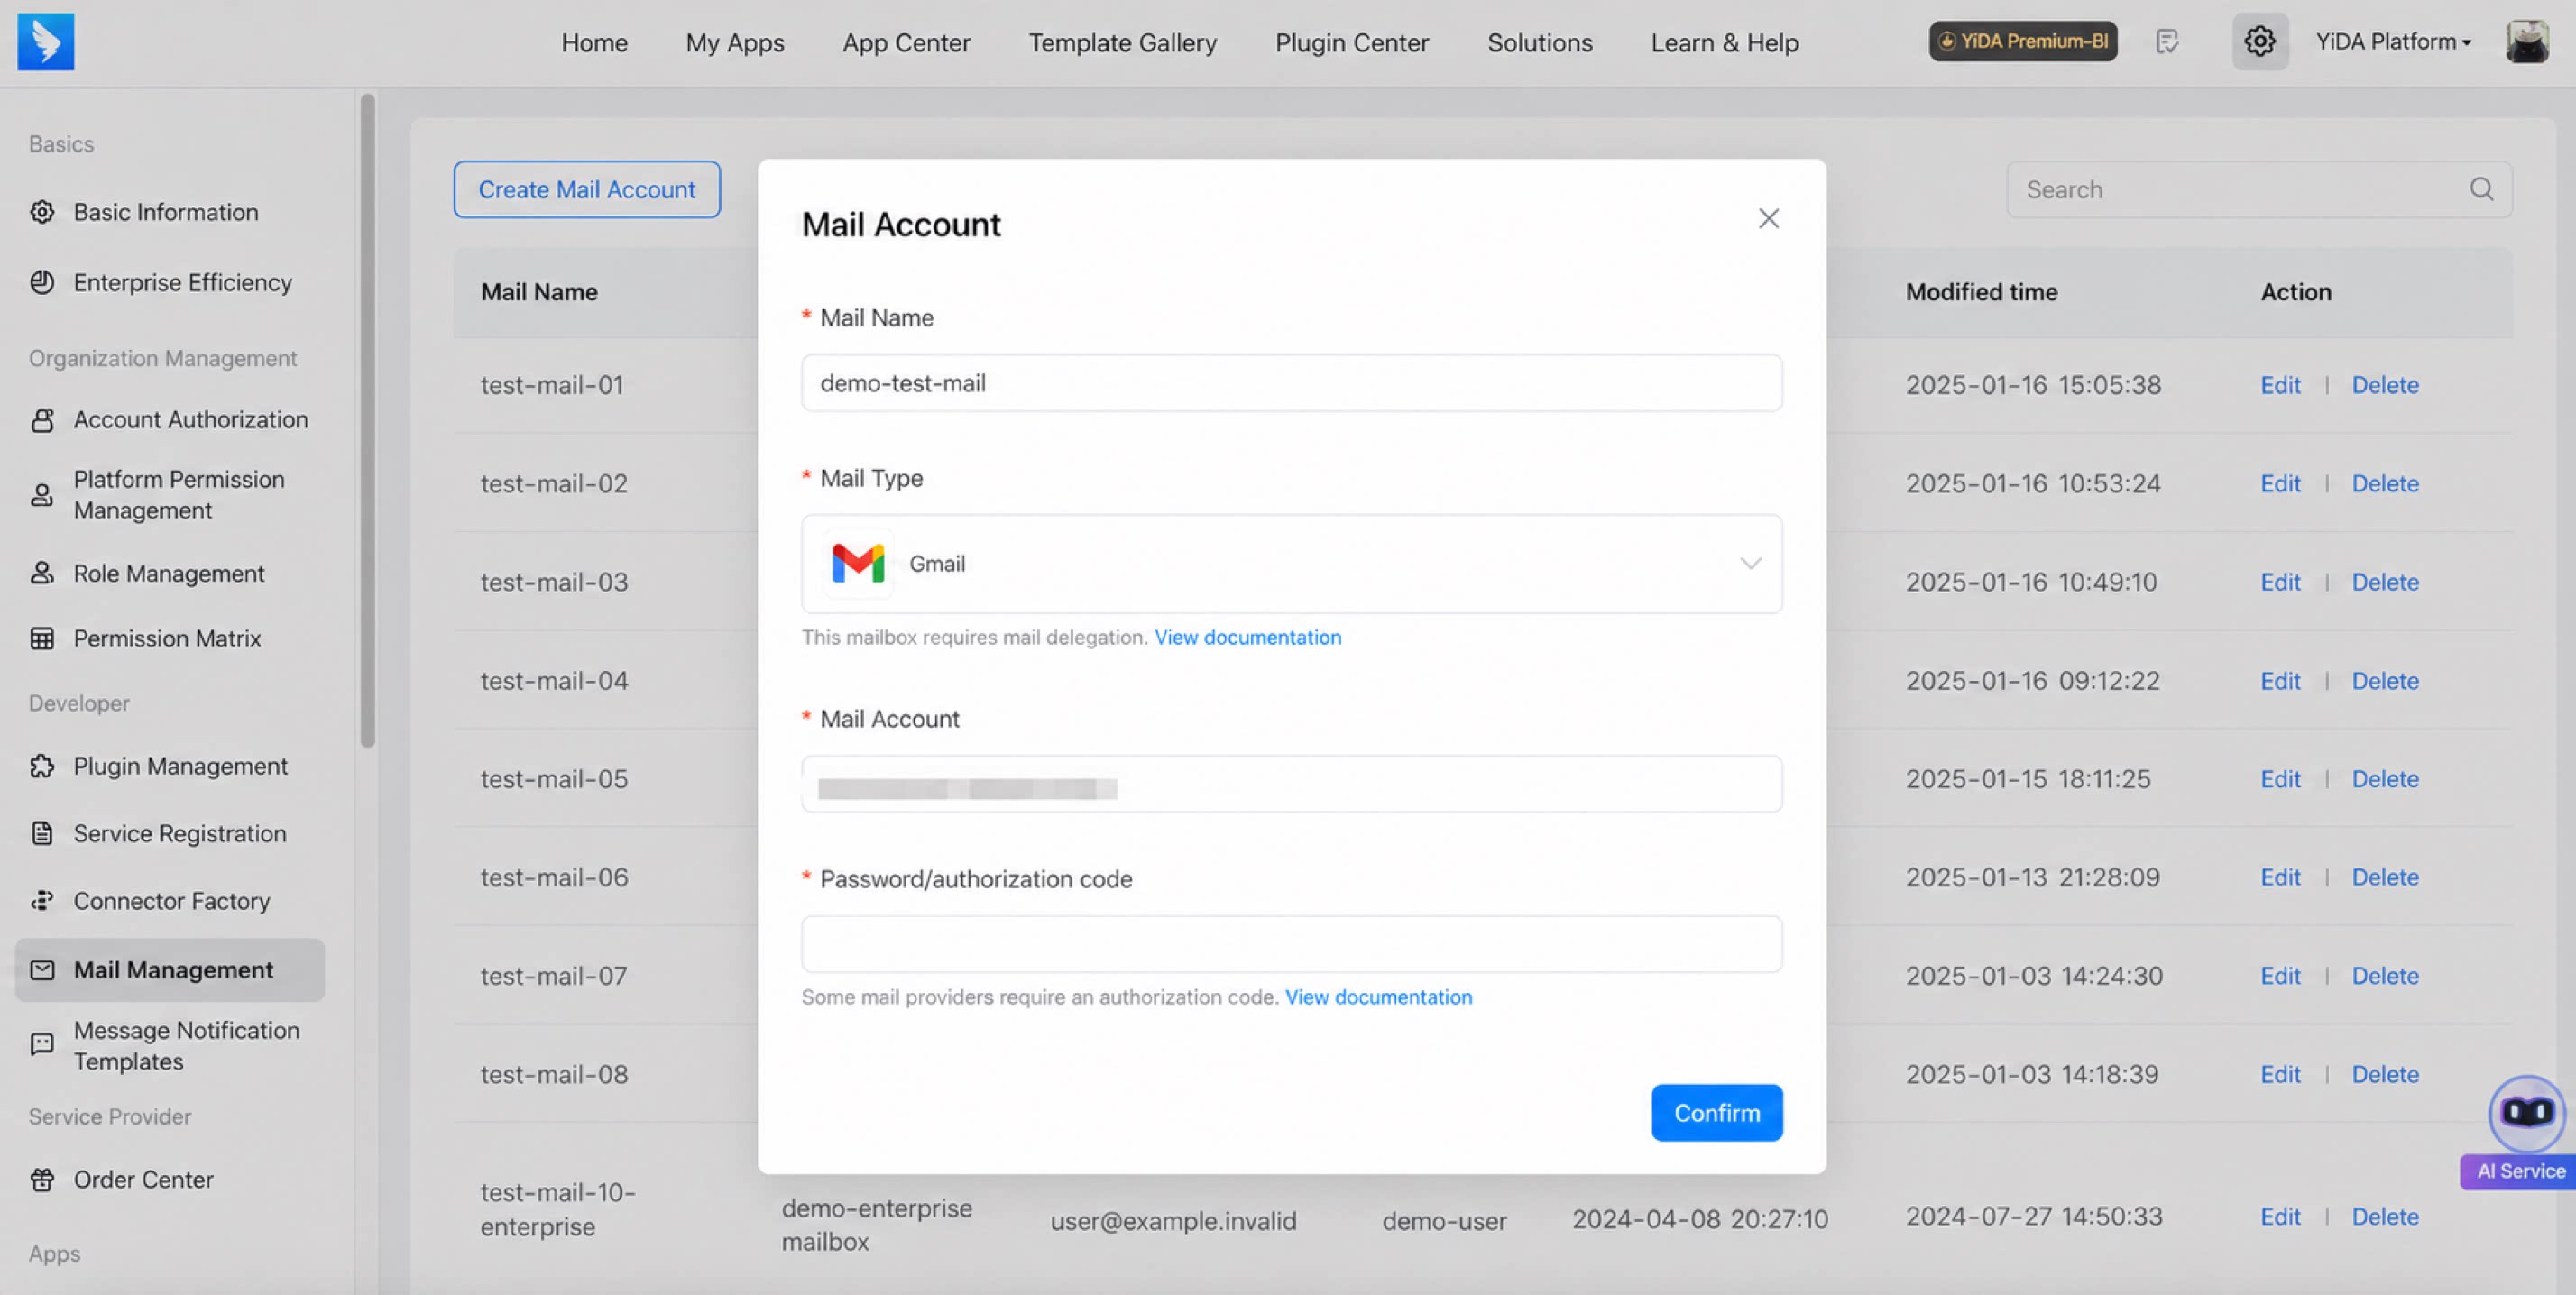
Task: Delete the test-mail-03 row
Action: pyautogui.click(x=2384, y=582)
